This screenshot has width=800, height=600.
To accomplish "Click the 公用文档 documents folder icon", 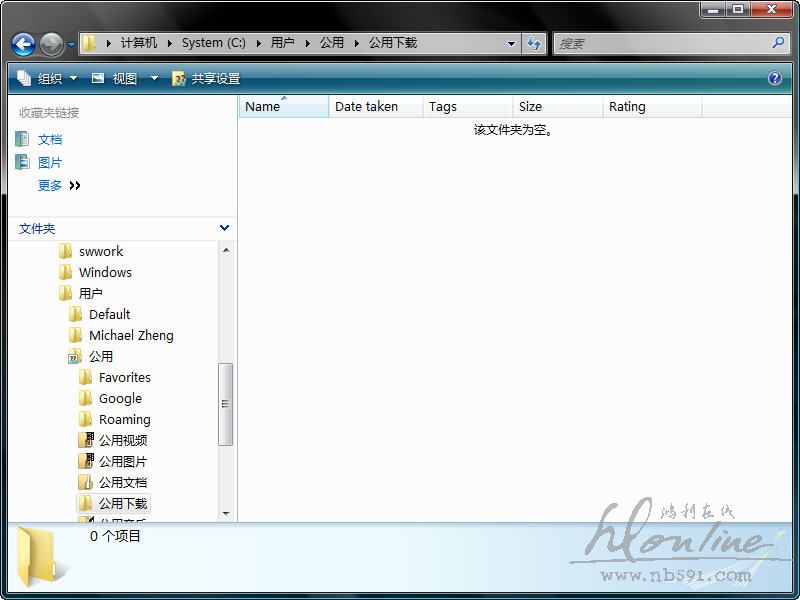I will [86, 482].
